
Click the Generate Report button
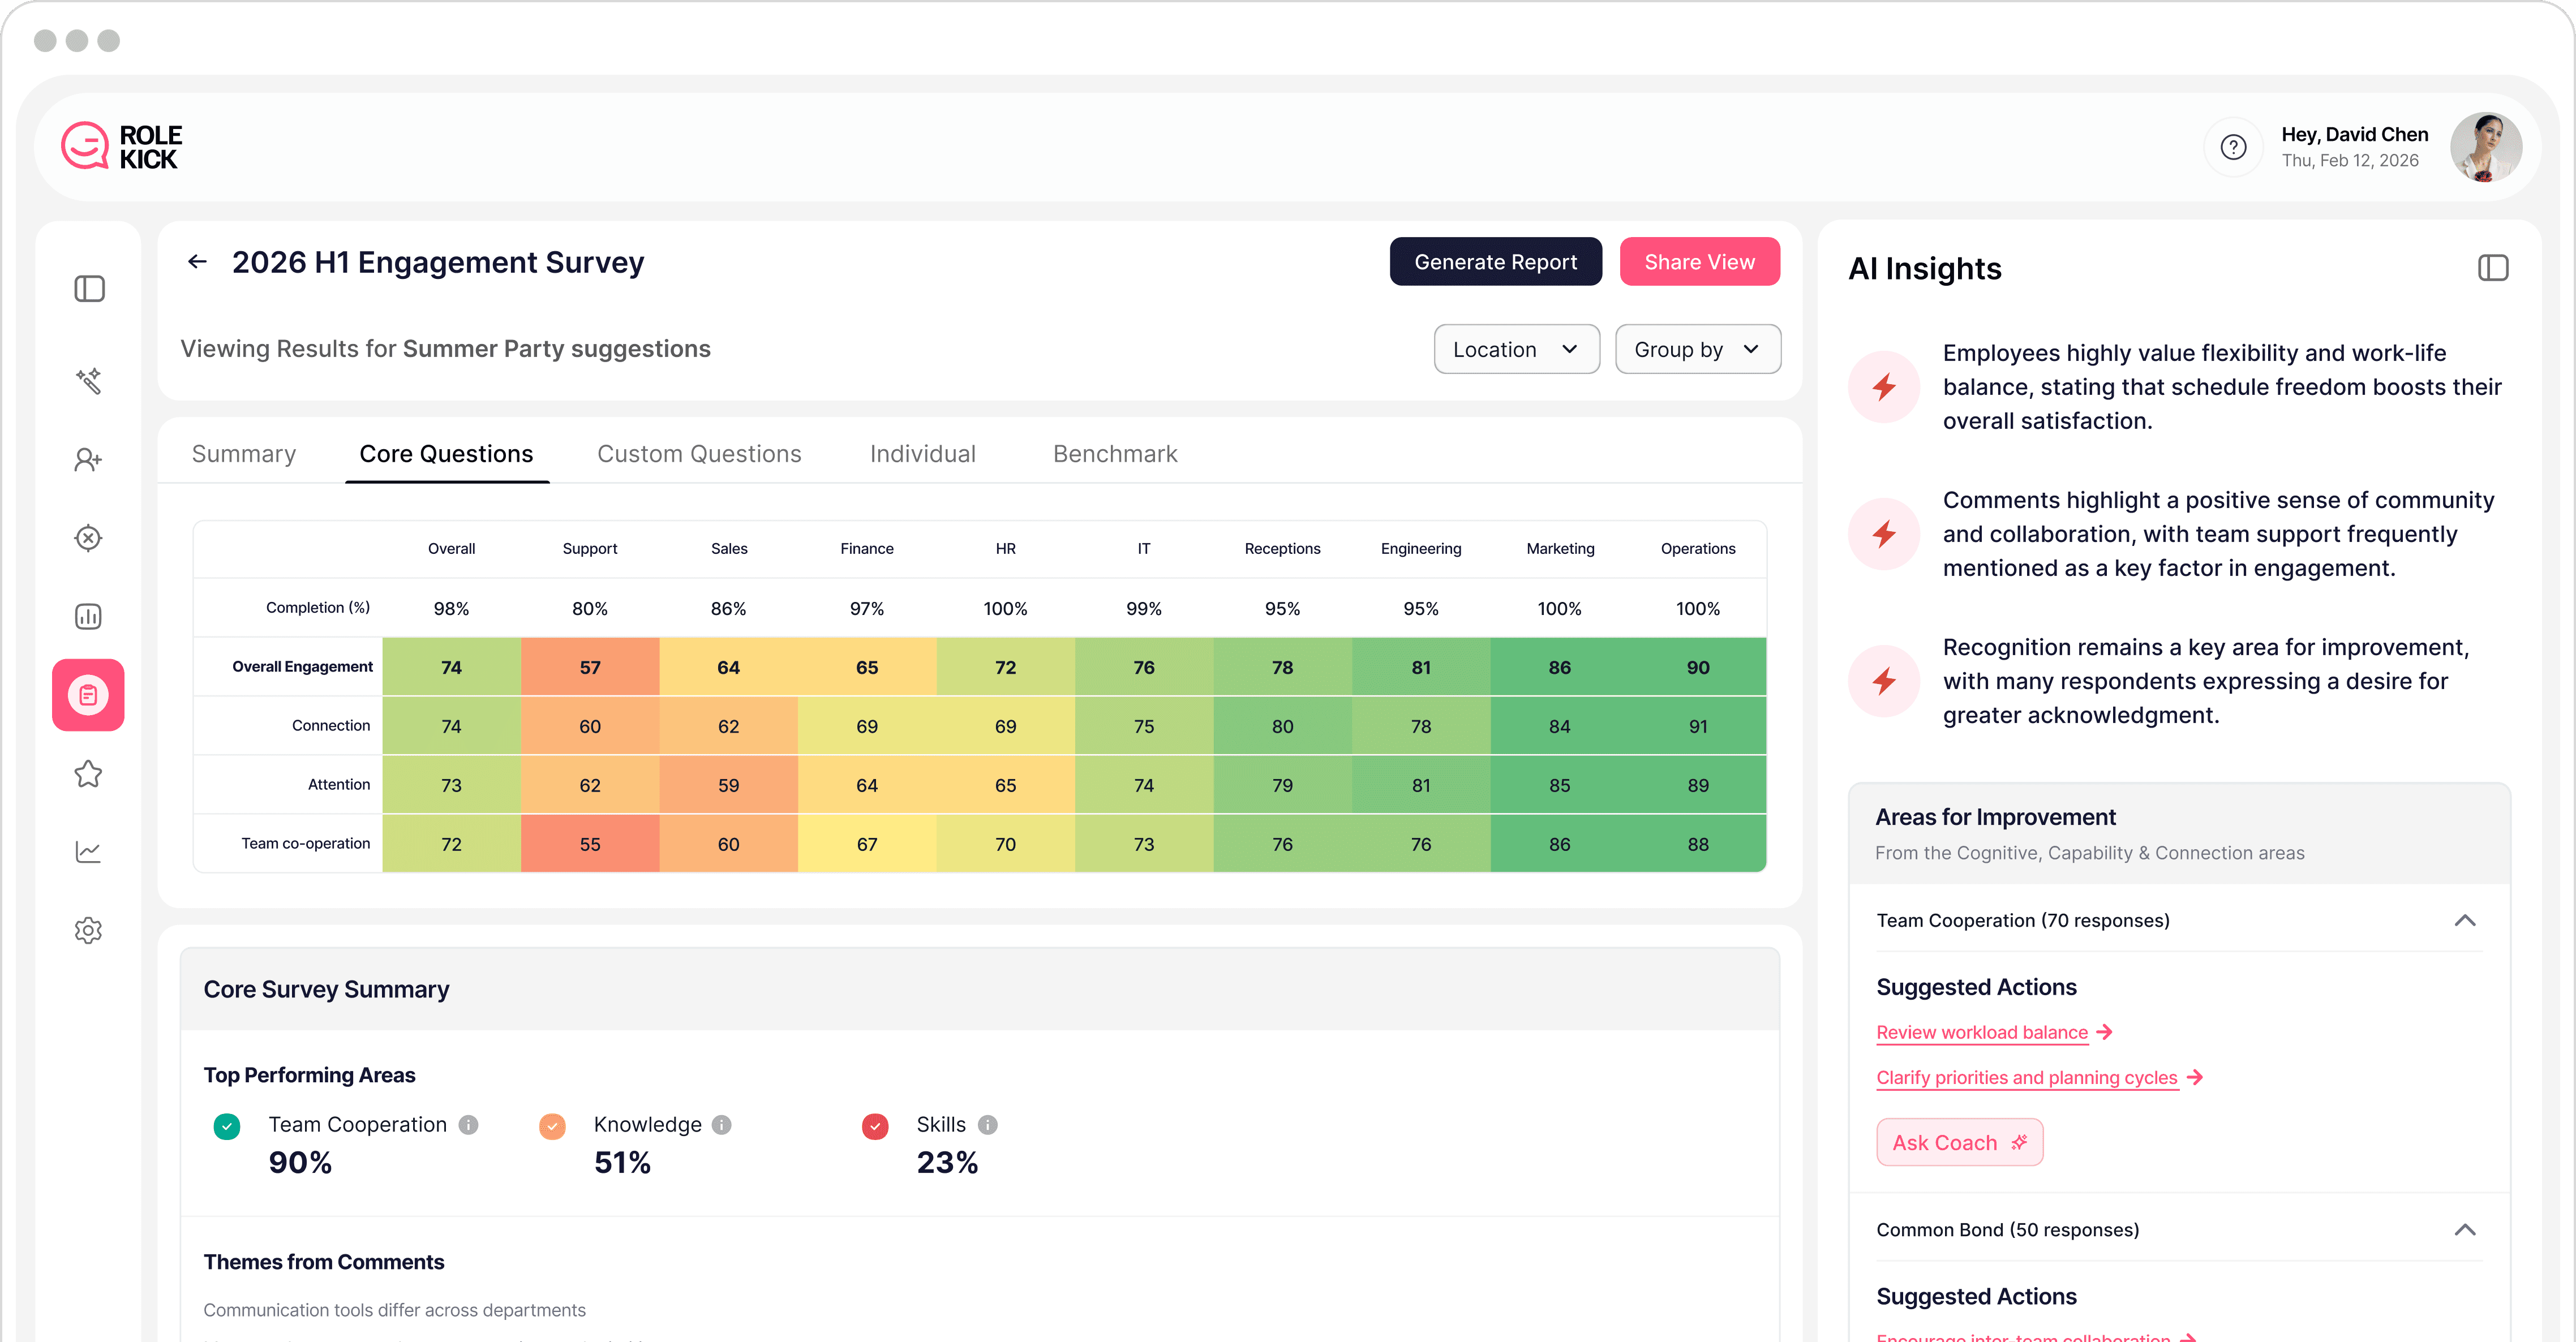(x=1495, y=262)
